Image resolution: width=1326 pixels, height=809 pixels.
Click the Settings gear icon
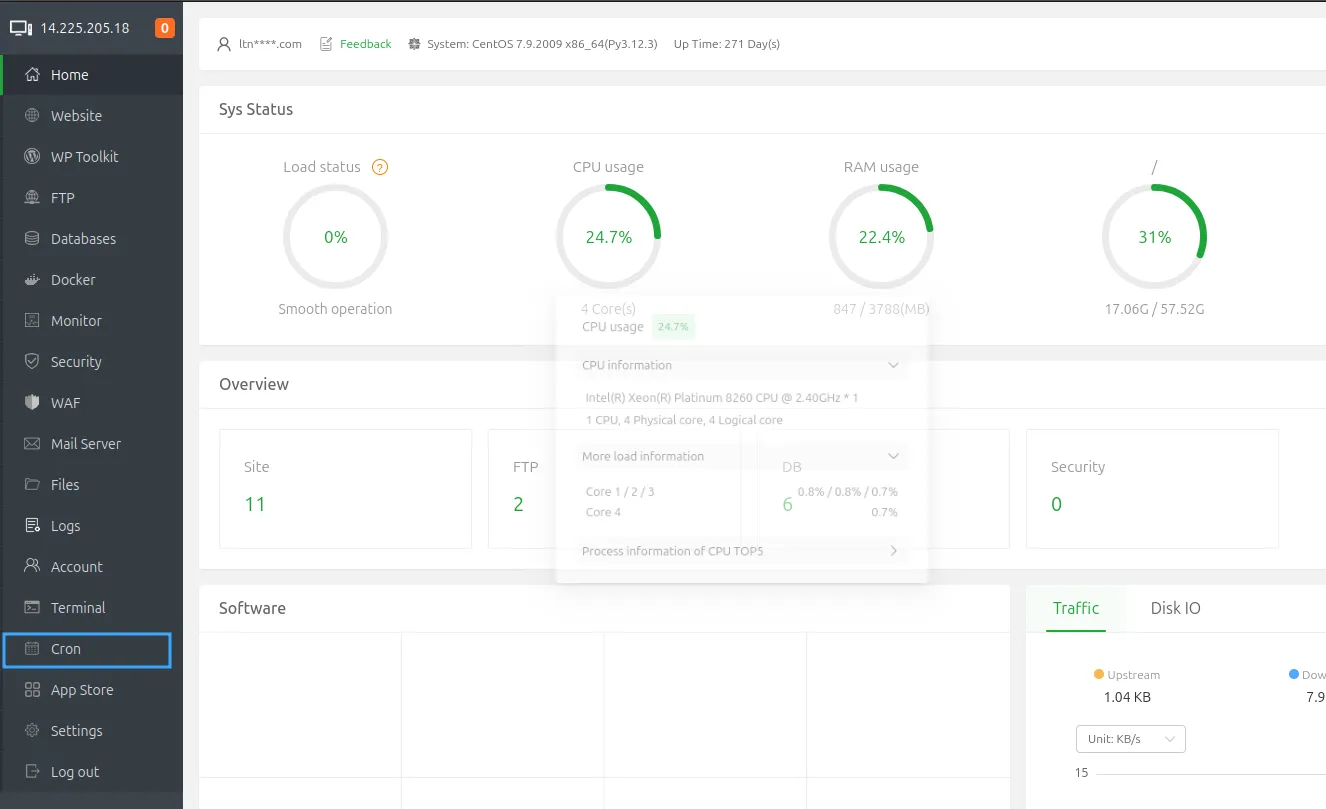32,731
